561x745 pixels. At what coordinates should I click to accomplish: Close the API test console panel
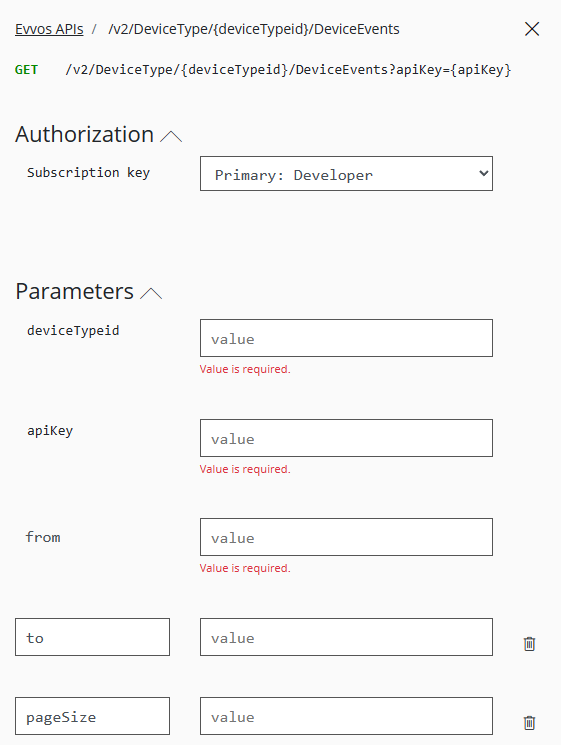click(532, 29)
